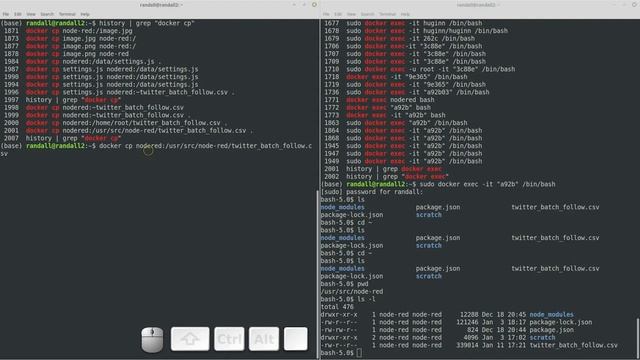Click the right terminal title bar text
The height and width of the screenshot is (360, 640).
479,5
